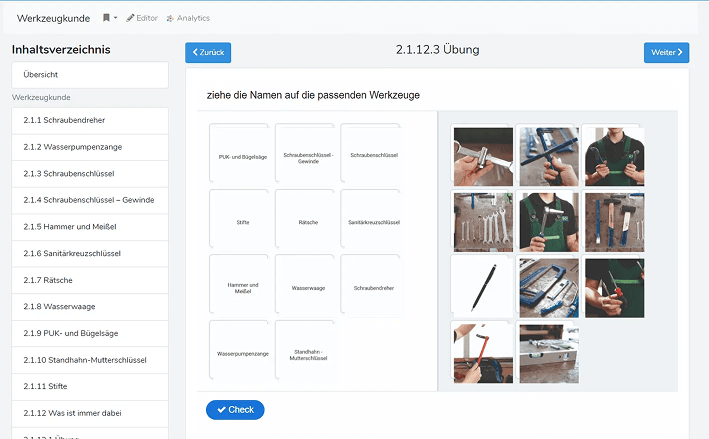Select chapter 2.1.2 Wasserpumpenzange
The width and height of the screenshot is (709, 439).
(90, 147)
